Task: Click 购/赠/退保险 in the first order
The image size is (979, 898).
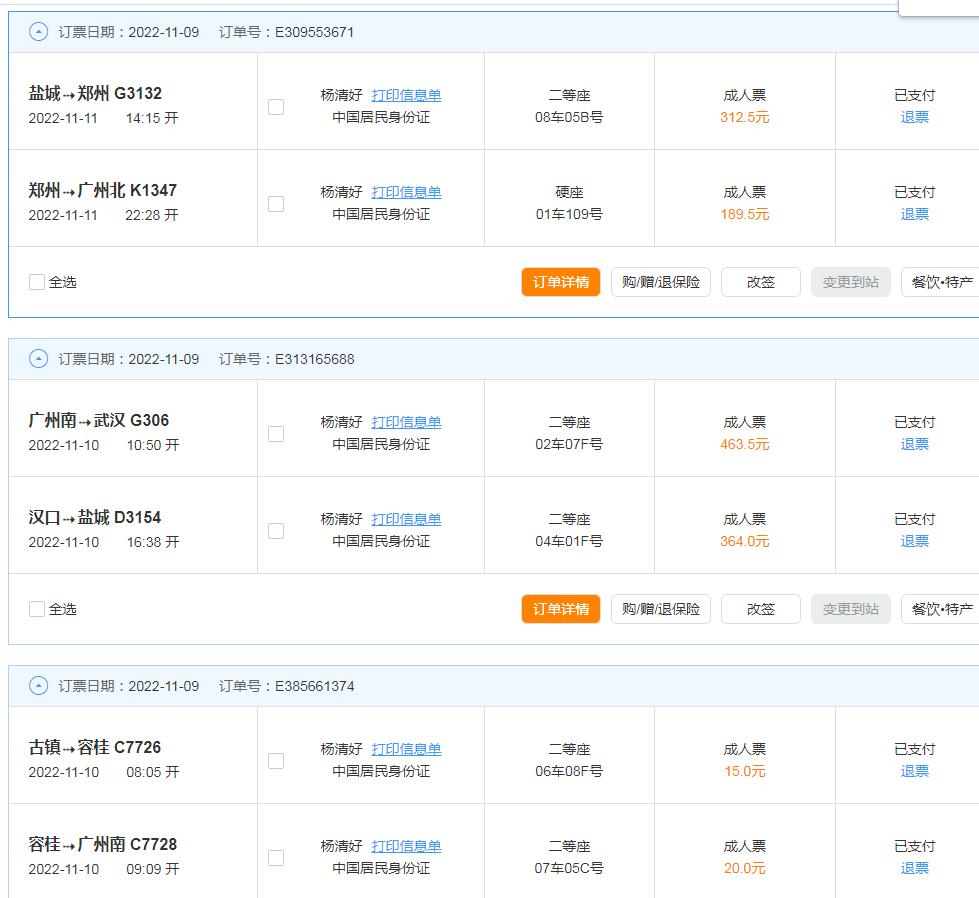Action: coord(660,282)
